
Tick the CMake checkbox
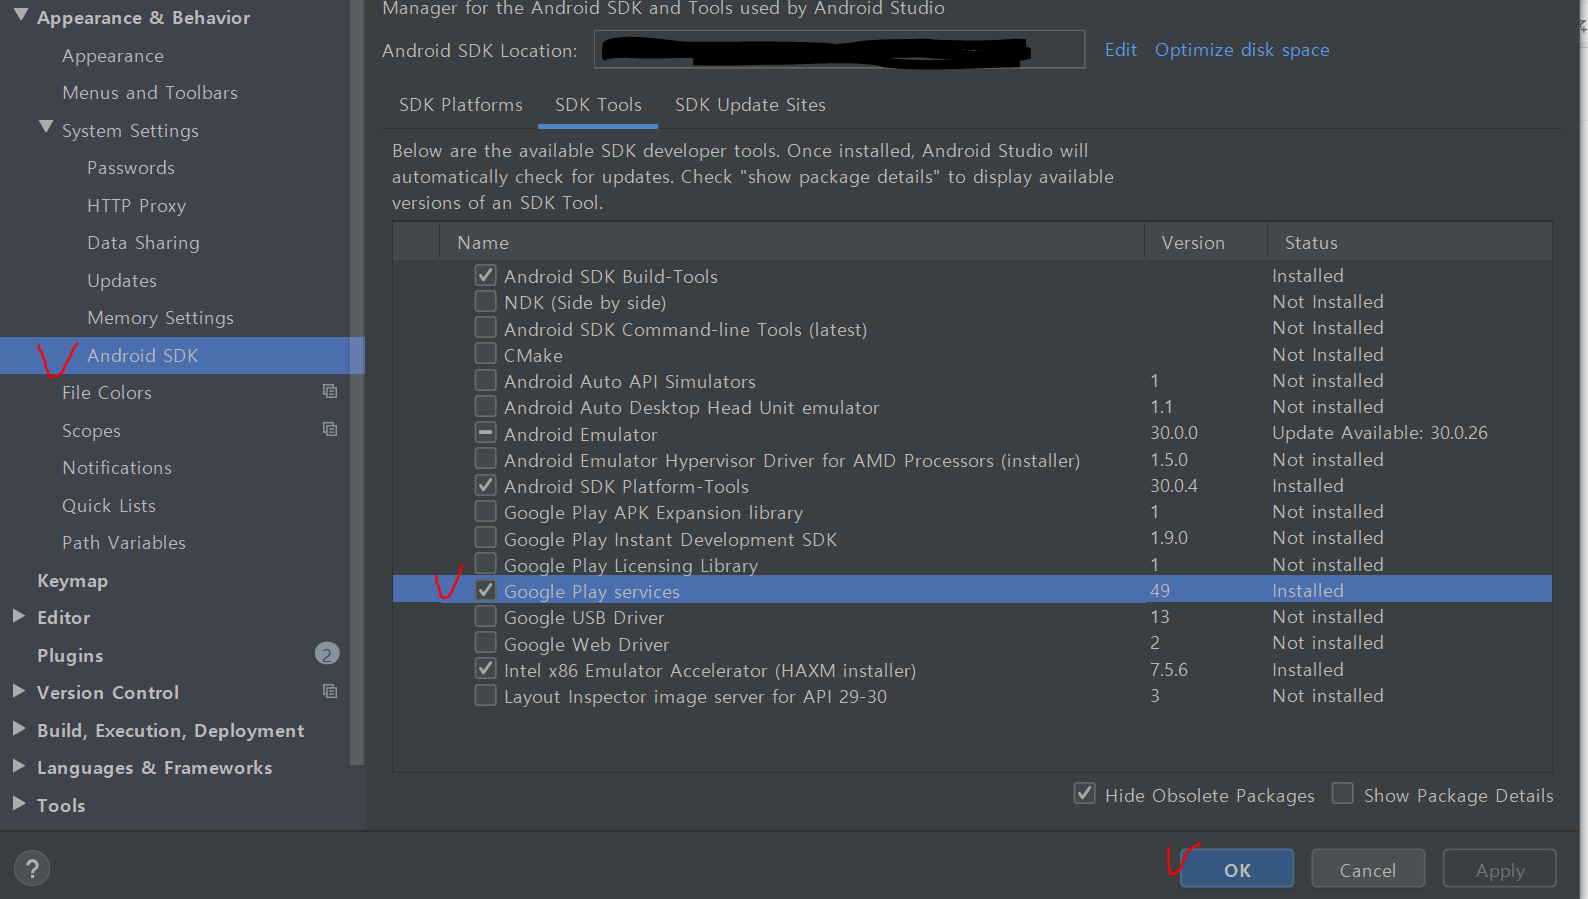tap(485, 354)
